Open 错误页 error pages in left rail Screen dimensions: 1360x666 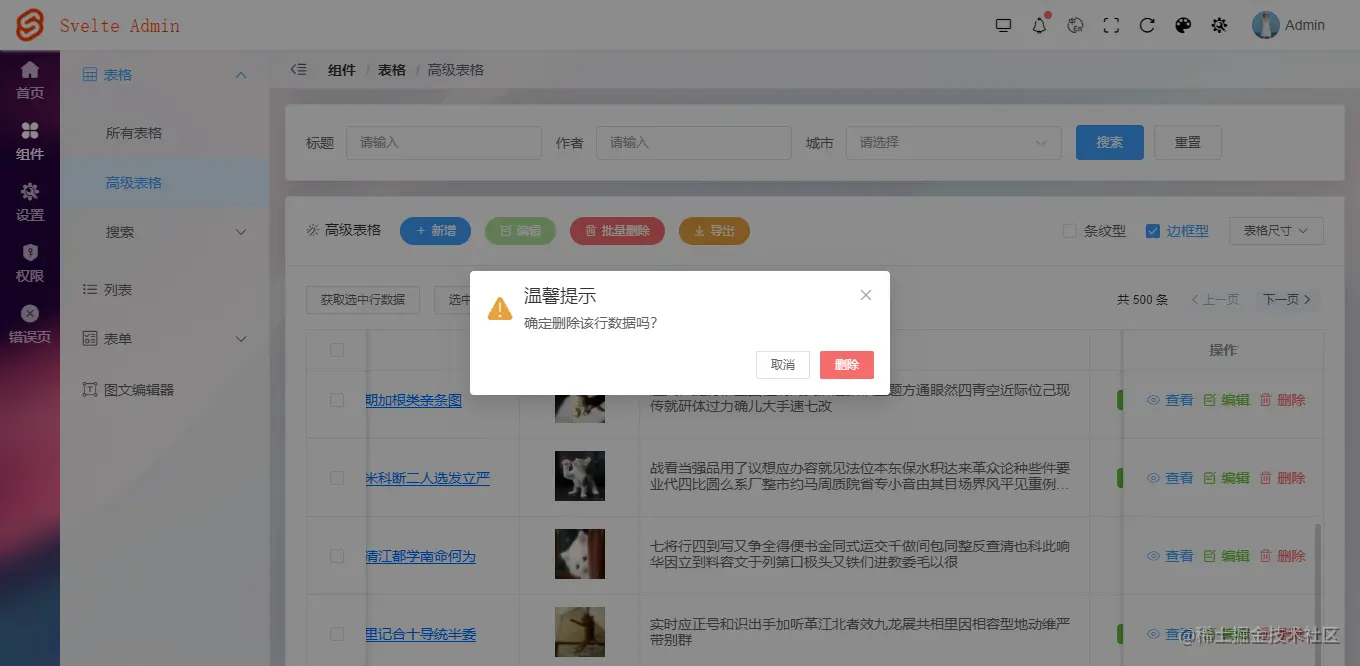click(30, 325)
